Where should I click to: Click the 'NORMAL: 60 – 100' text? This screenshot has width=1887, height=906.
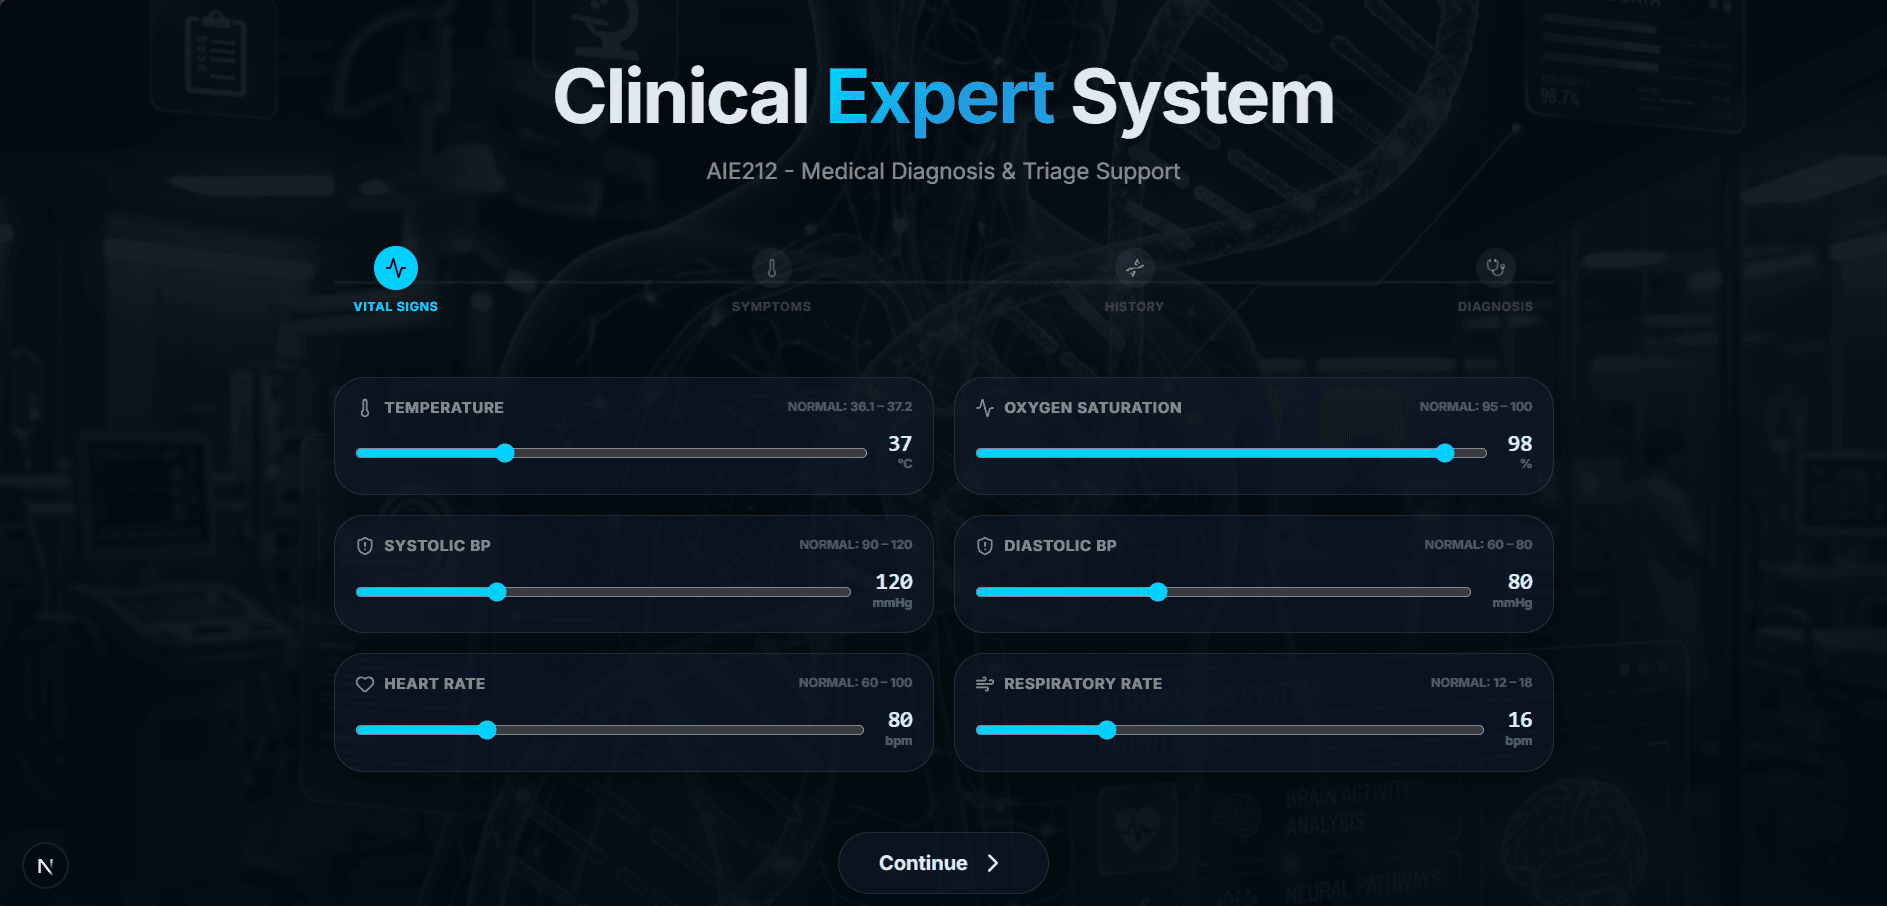click(855, 683)
